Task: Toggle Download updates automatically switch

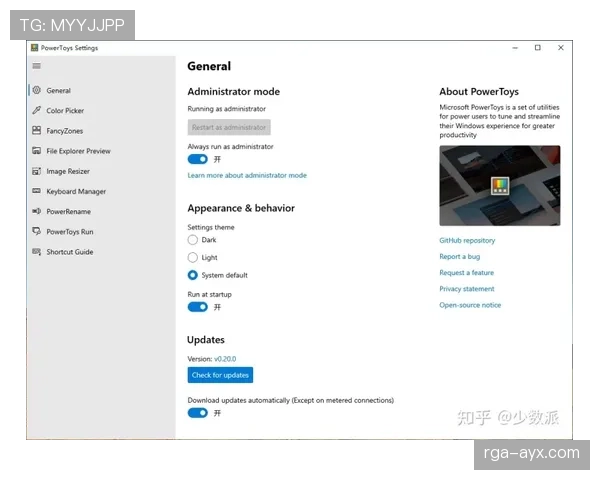Action: click(198, 413)
